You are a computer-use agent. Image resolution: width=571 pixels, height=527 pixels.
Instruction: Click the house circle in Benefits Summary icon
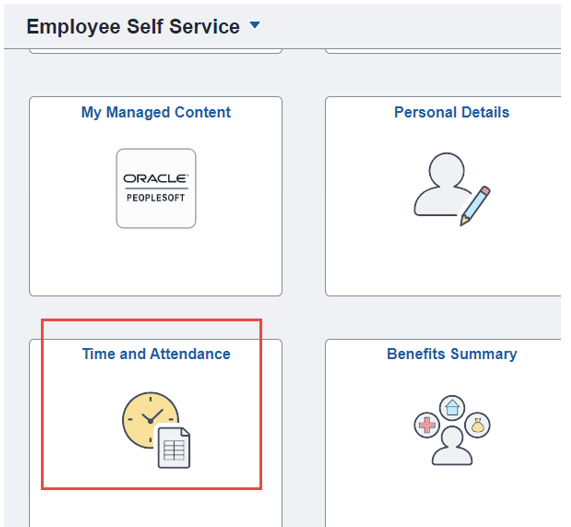[452, 408]
